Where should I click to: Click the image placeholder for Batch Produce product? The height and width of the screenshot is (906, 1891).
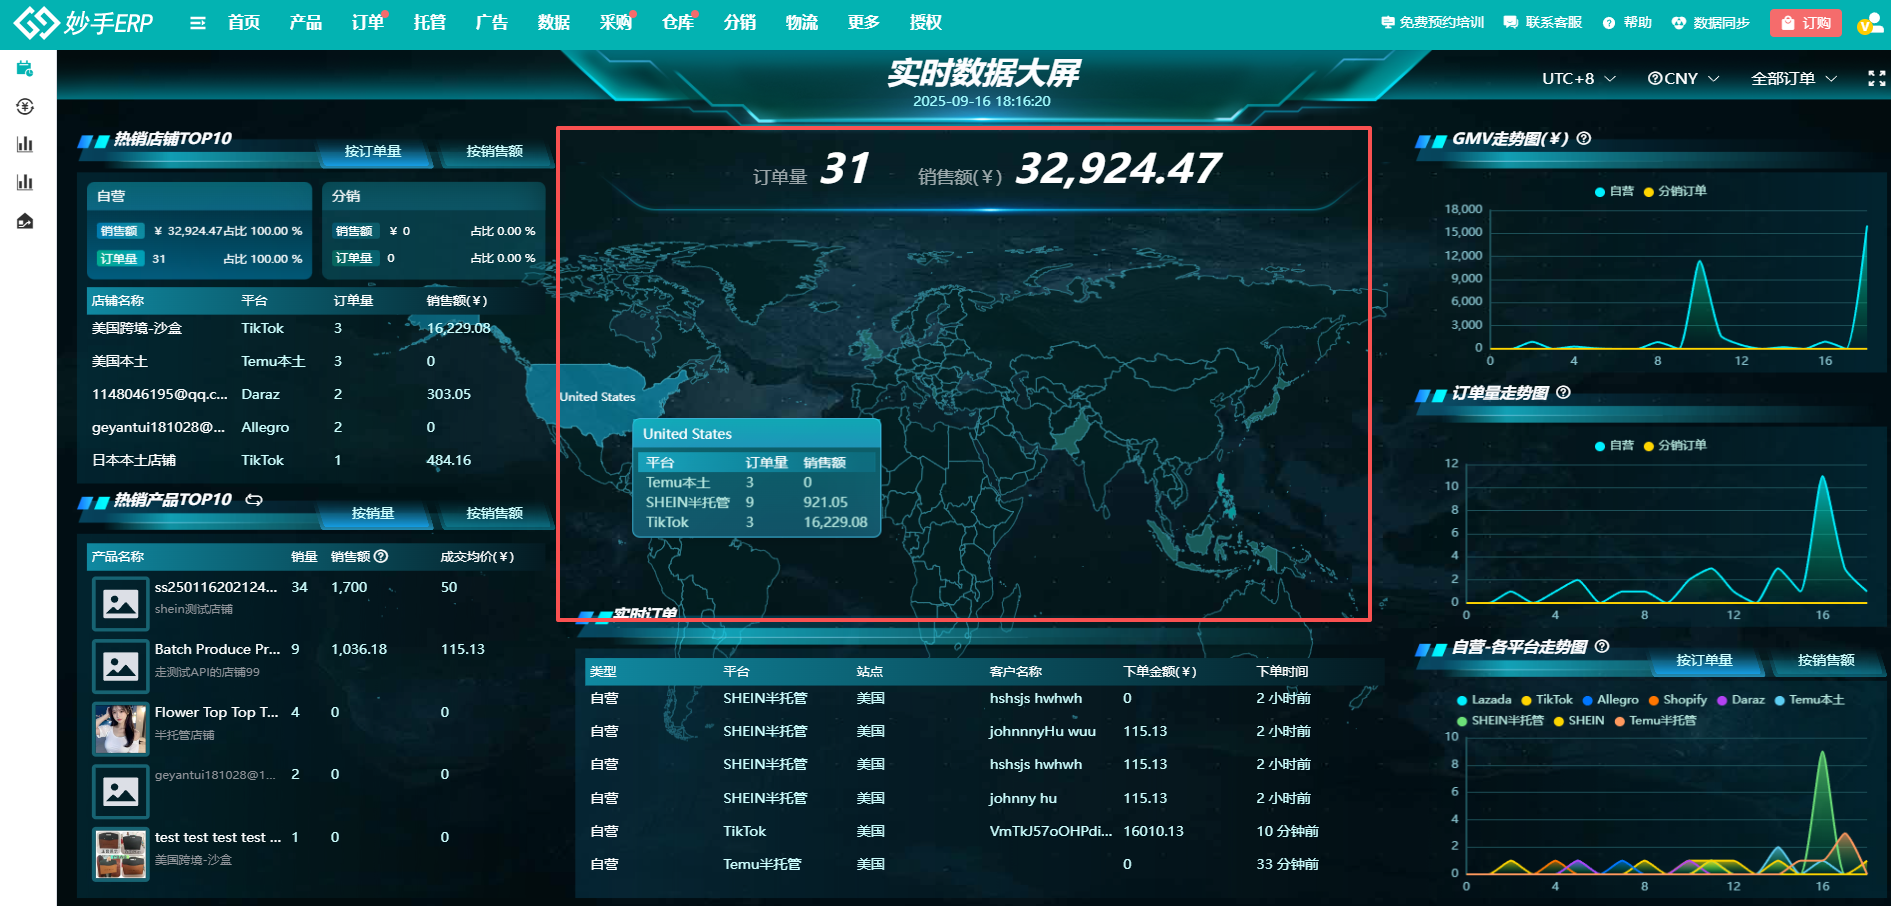121,666
